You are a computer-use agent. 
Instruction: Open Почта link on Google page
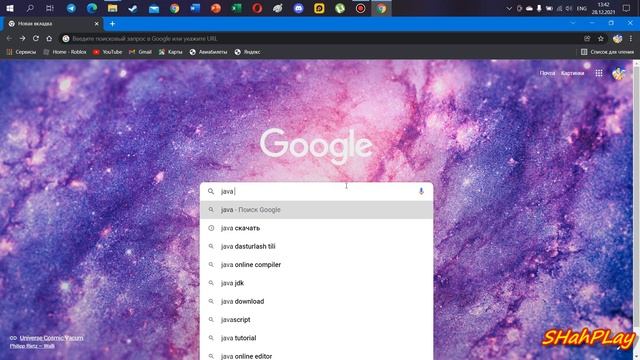547,73
